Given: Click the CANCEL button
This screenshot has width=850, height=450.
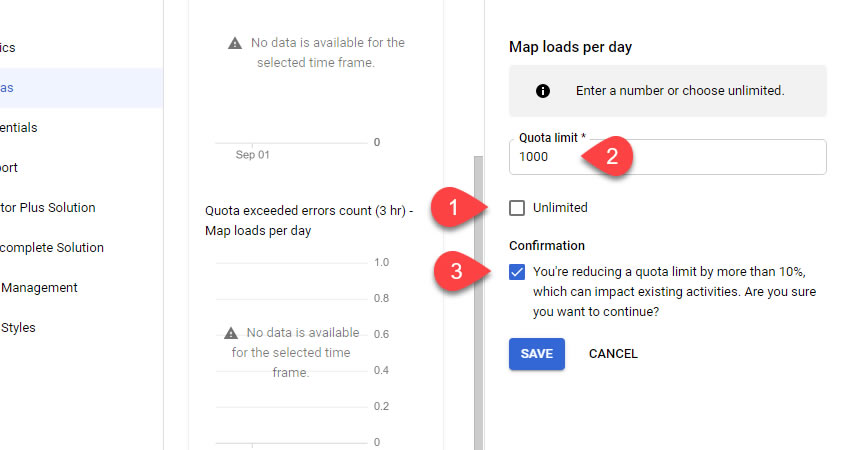Looking at the screenshot, I should pyautogui.click(x=613, y=354).
